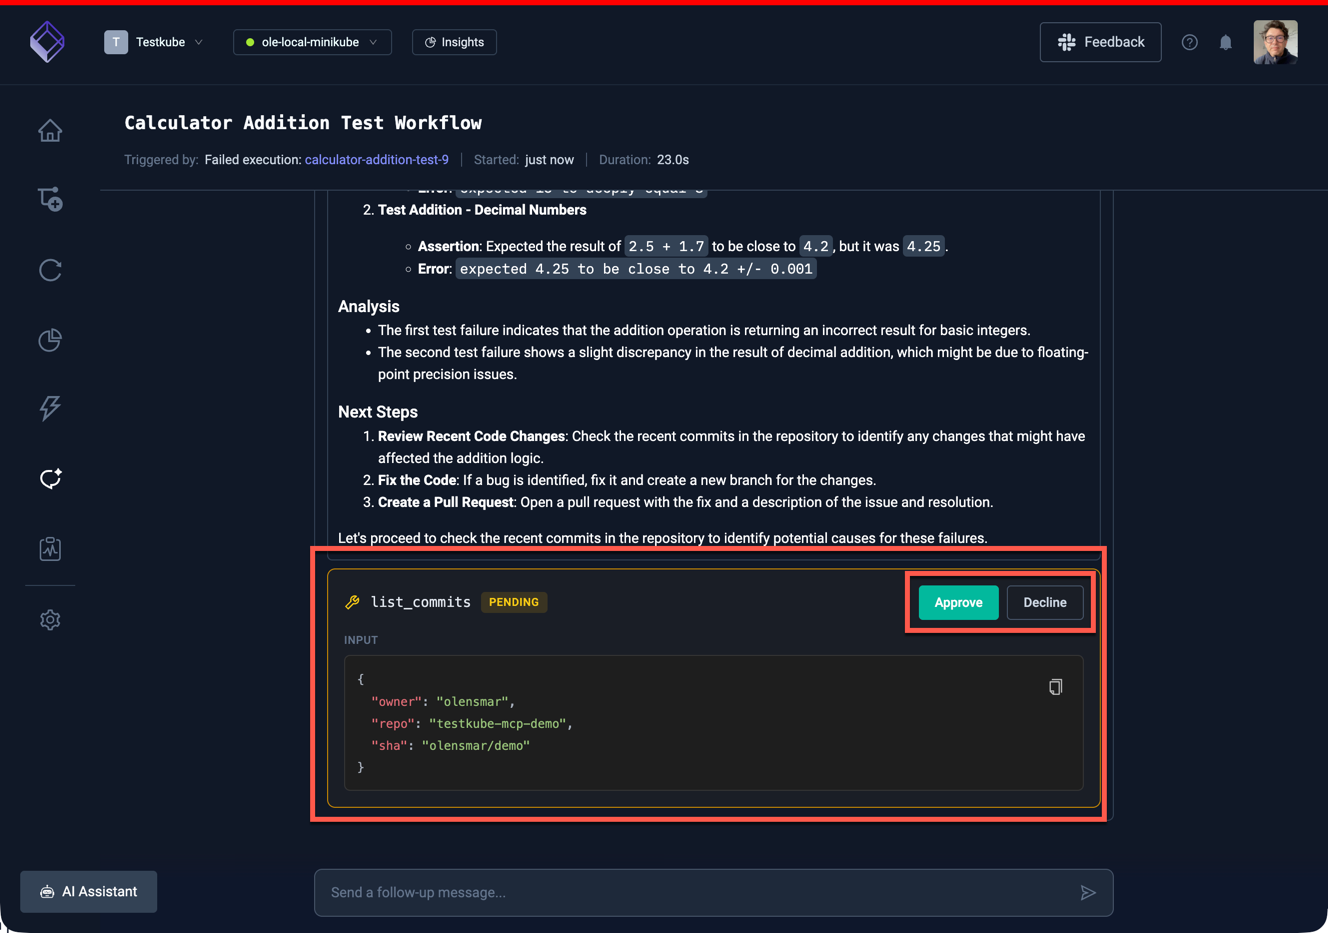The width and height of the screenshot is (1328, 933).
Task: Click the send message arrow icon
Action: pos(1089,892)
